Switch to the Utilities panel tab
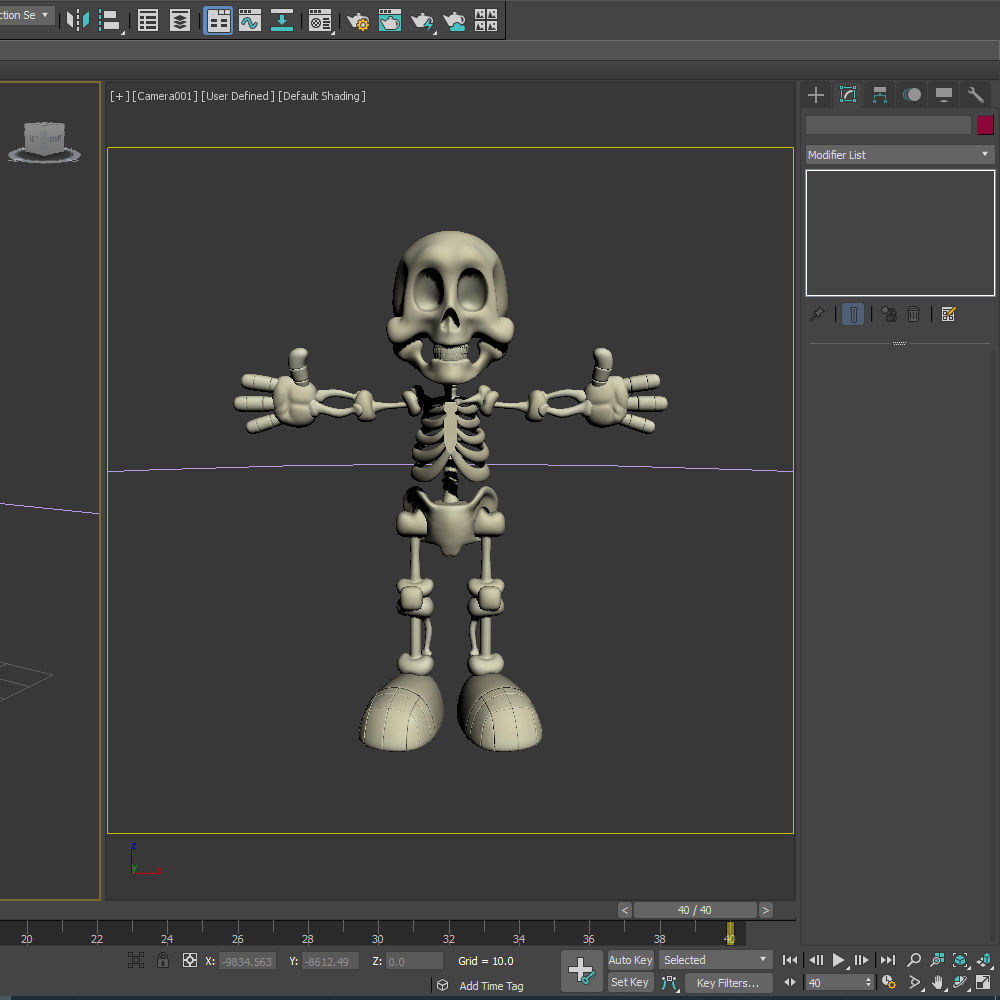 pos(976,95)
